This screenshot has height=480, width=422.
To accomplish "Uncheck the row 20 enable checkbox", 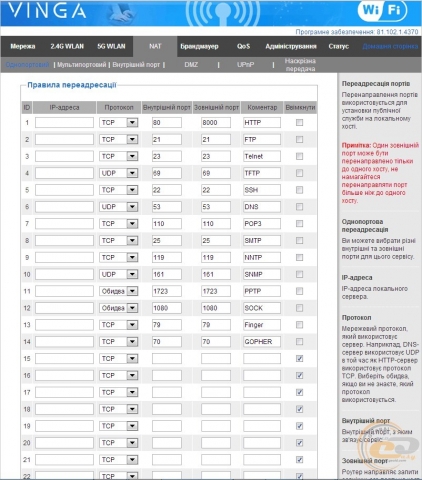I will 299,443.
